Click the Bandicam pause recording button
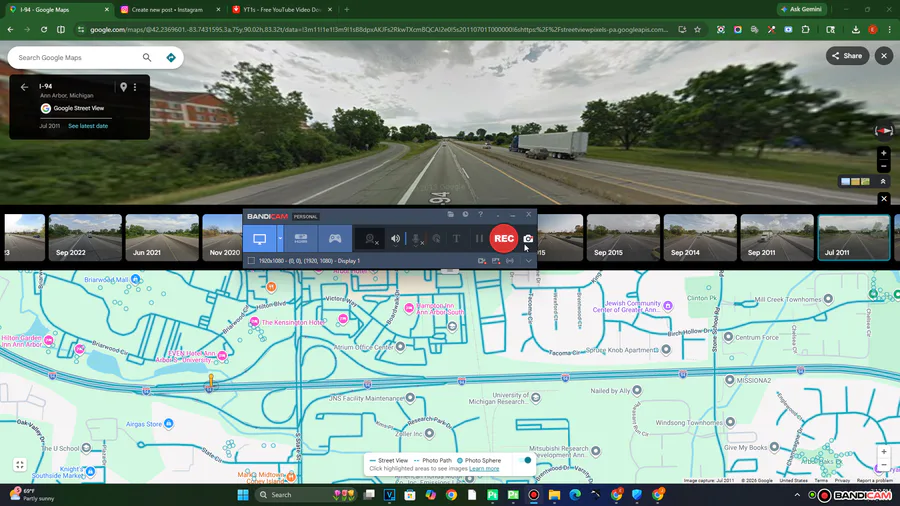Viewport: 900px width, 506px height. click(x=479, y=239)
